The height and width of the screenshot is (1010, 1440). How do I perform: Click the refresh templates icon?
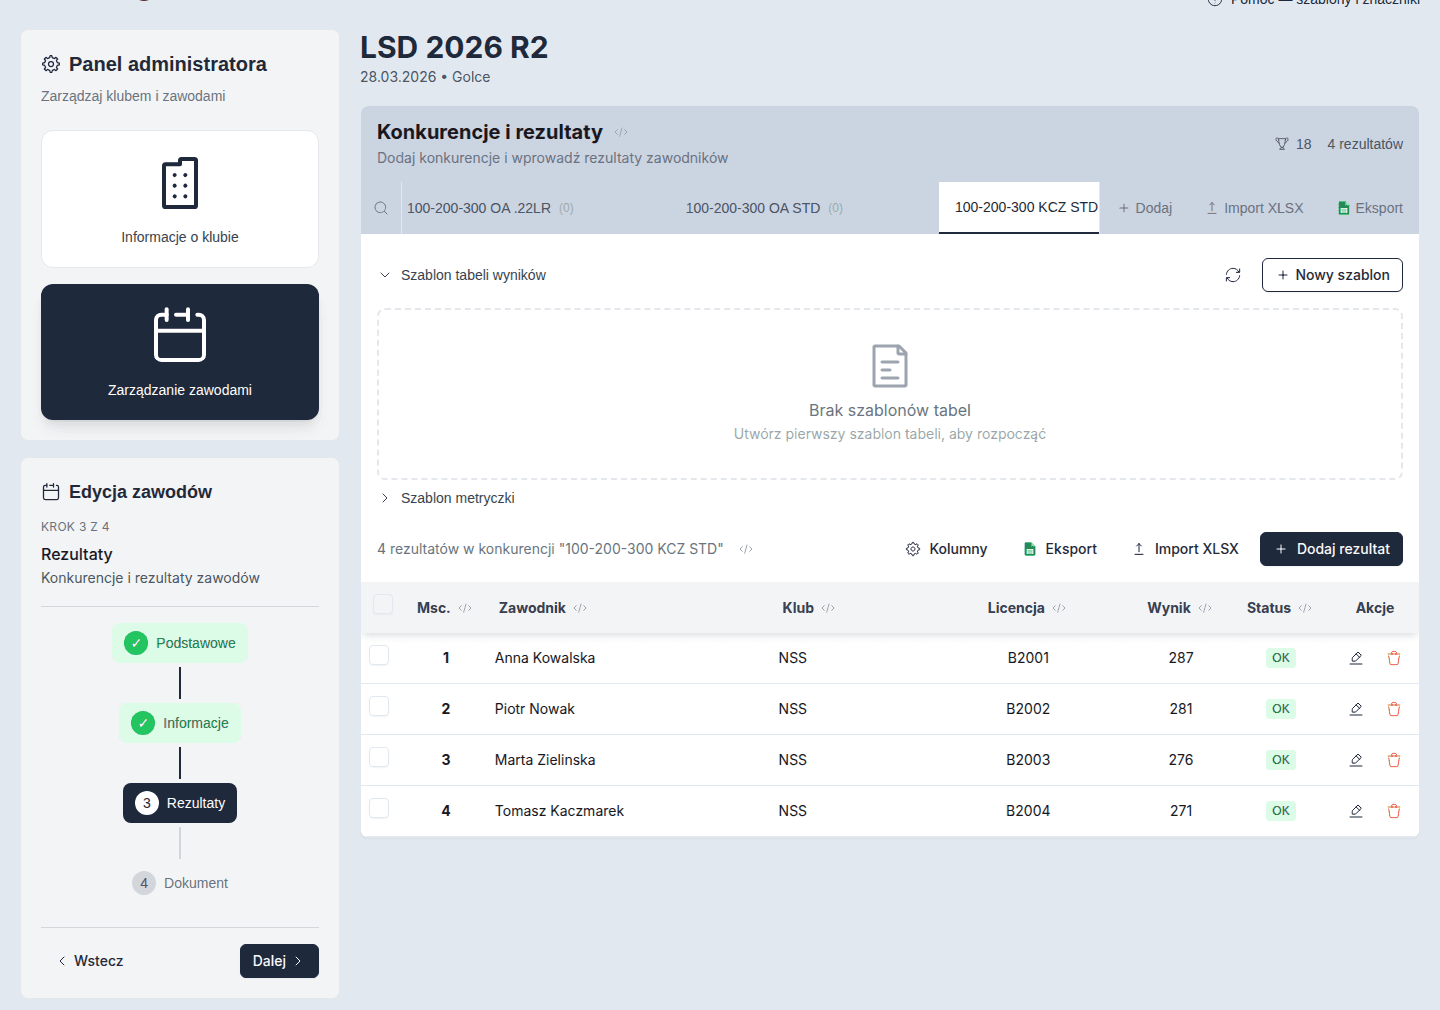tap(1233, 275)
